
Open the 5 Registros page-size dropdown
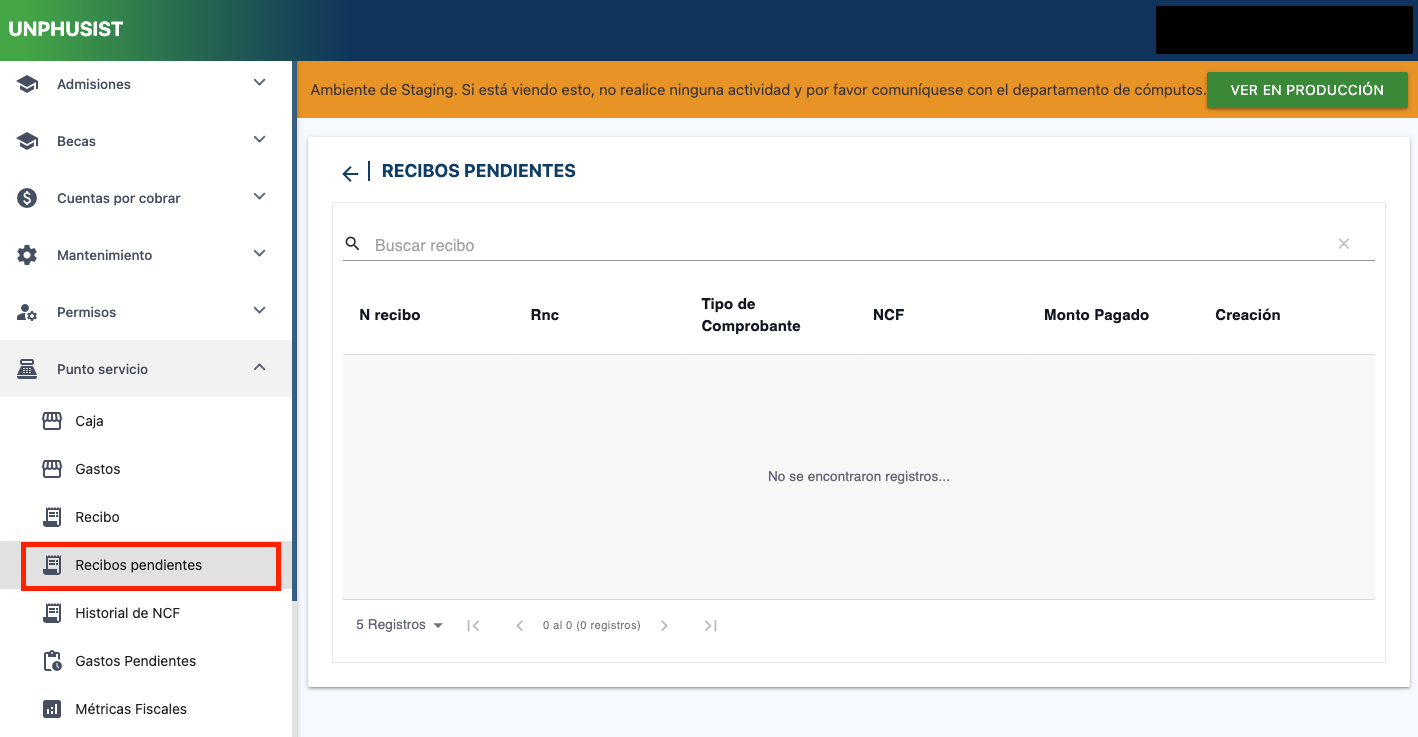coord(399,625)
